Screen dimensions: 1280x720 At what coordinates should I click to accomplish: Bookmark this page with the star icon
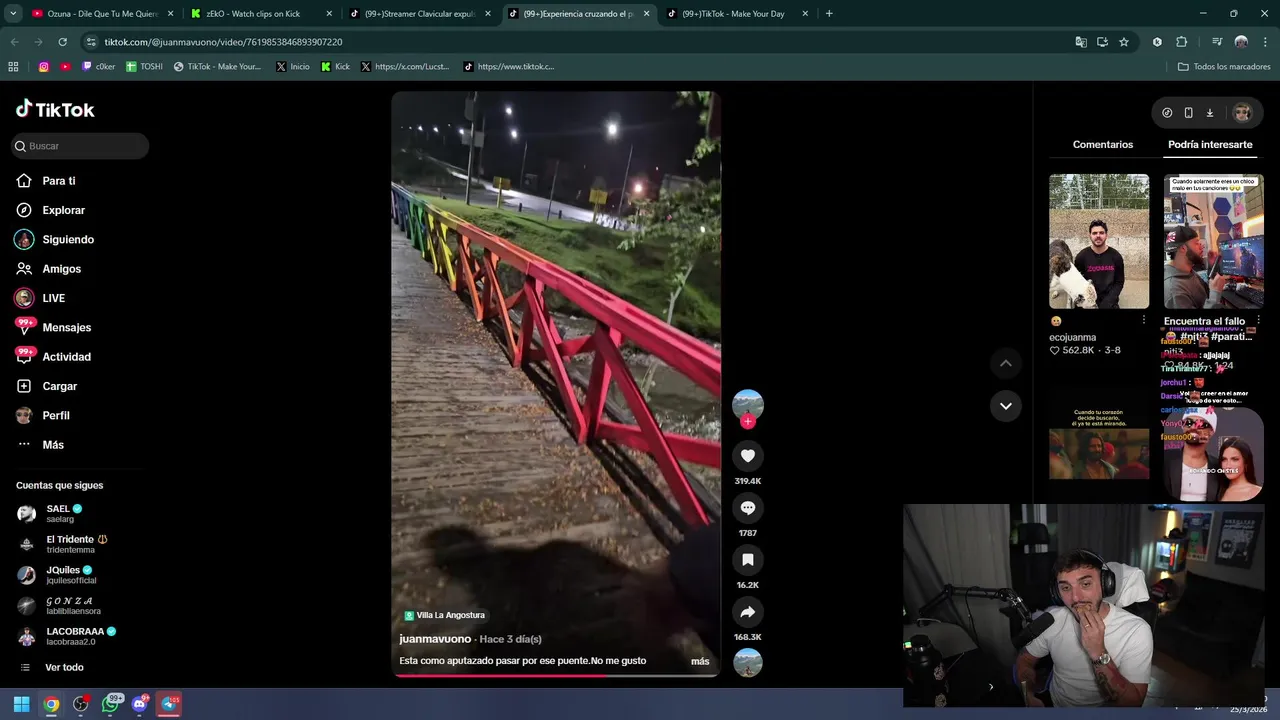click(1124, 42)
